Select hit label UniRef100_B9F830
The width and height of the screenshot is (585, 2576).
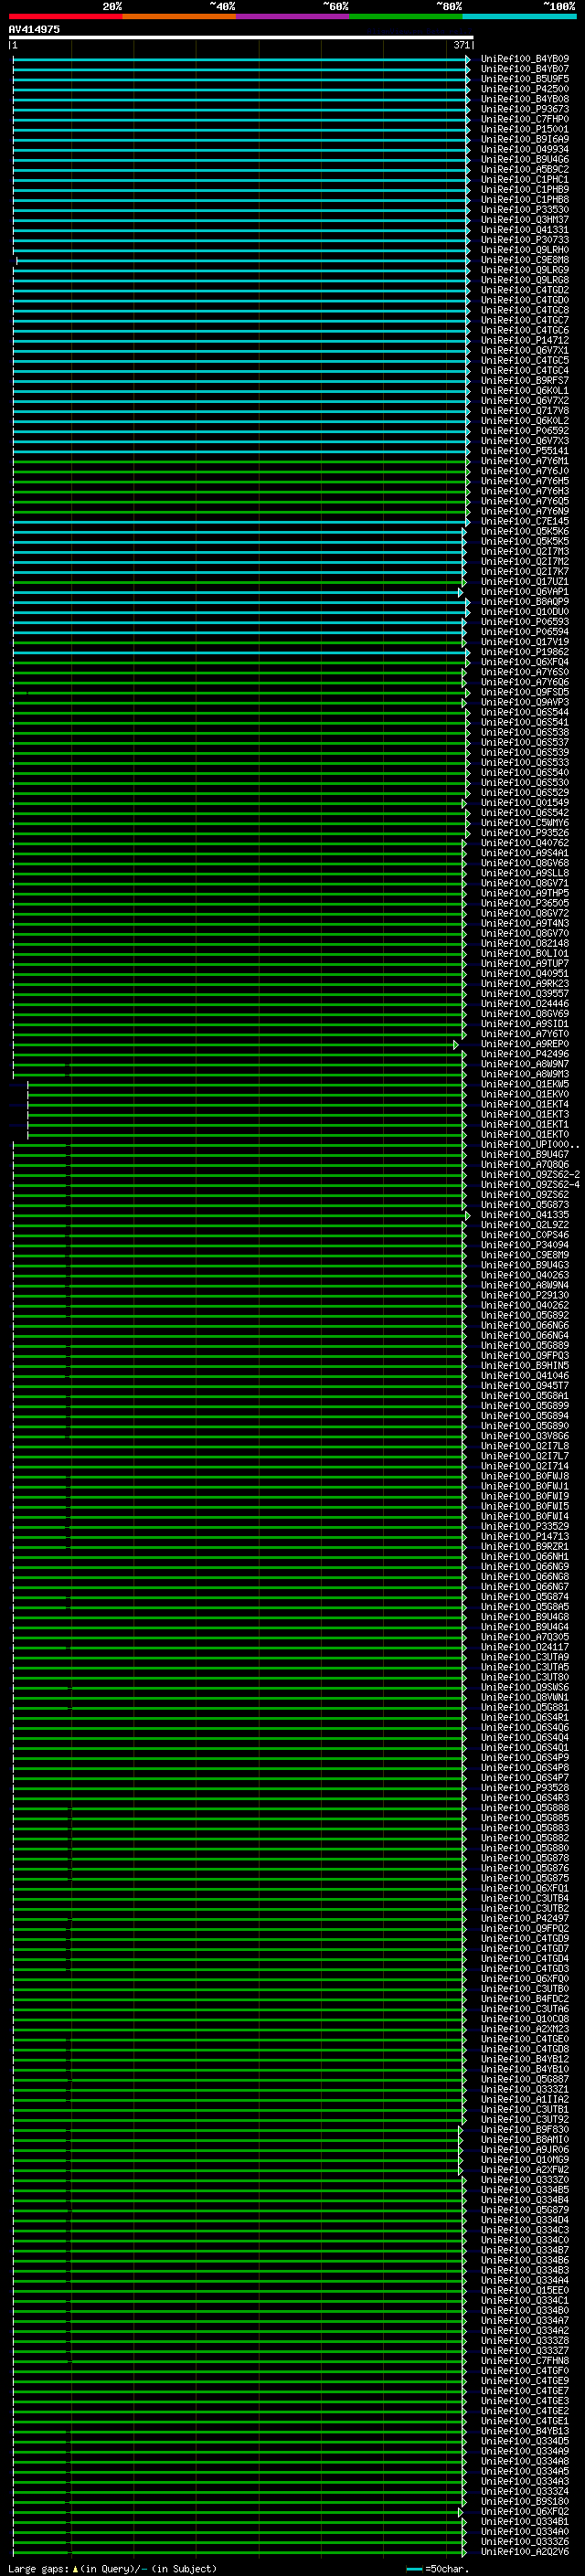pos(525,2130)
